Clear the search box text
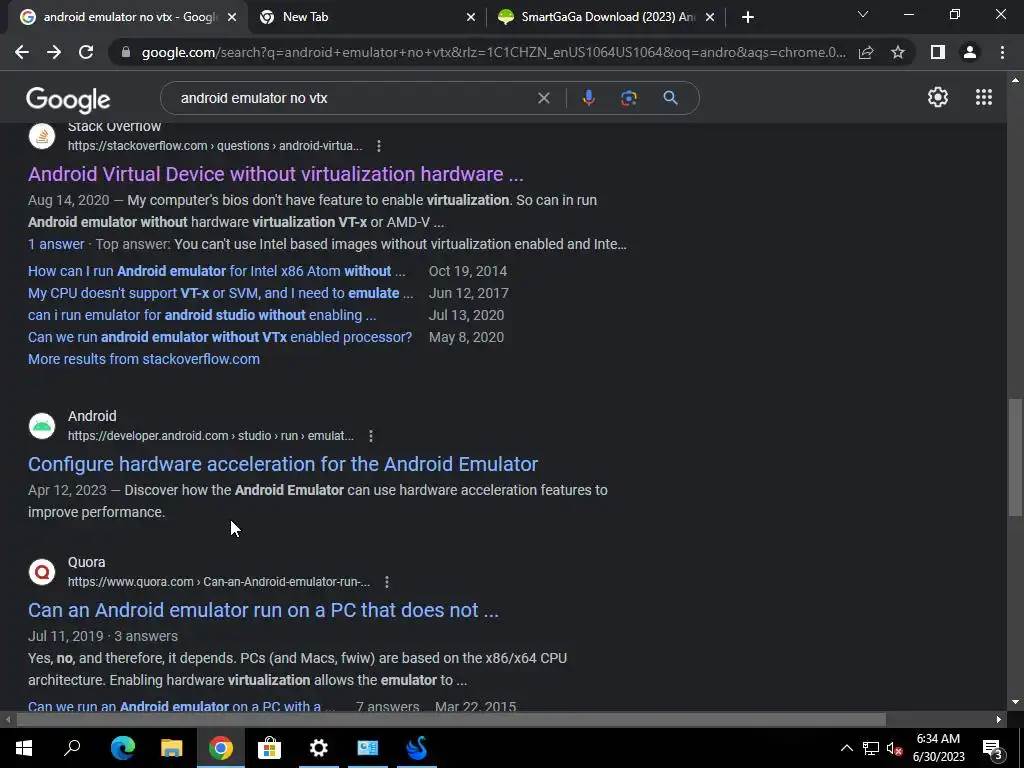1024x768 pixels. click(x=543, y=98)
